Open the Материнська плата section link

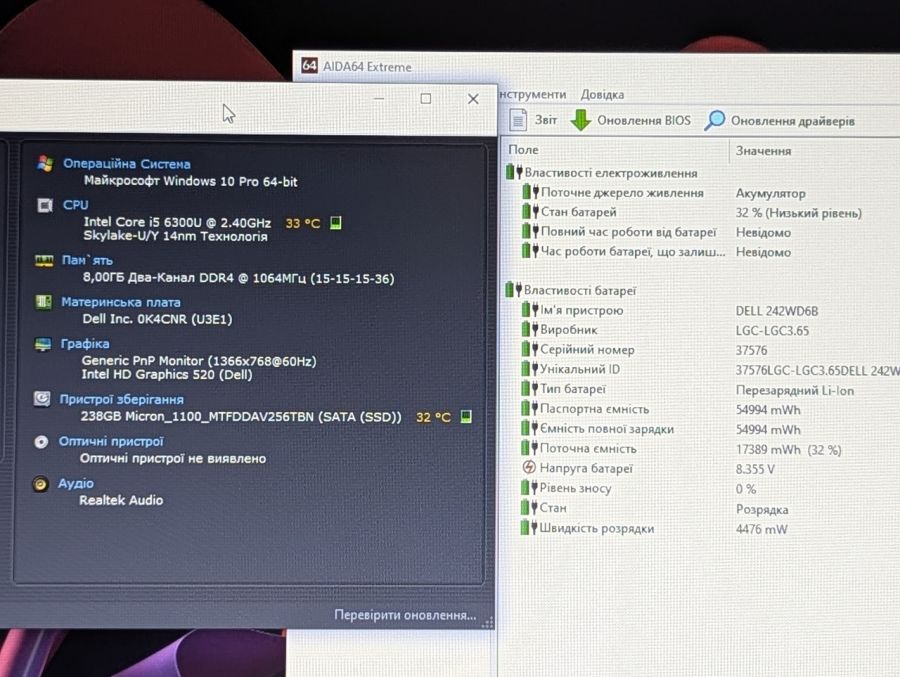121,302
